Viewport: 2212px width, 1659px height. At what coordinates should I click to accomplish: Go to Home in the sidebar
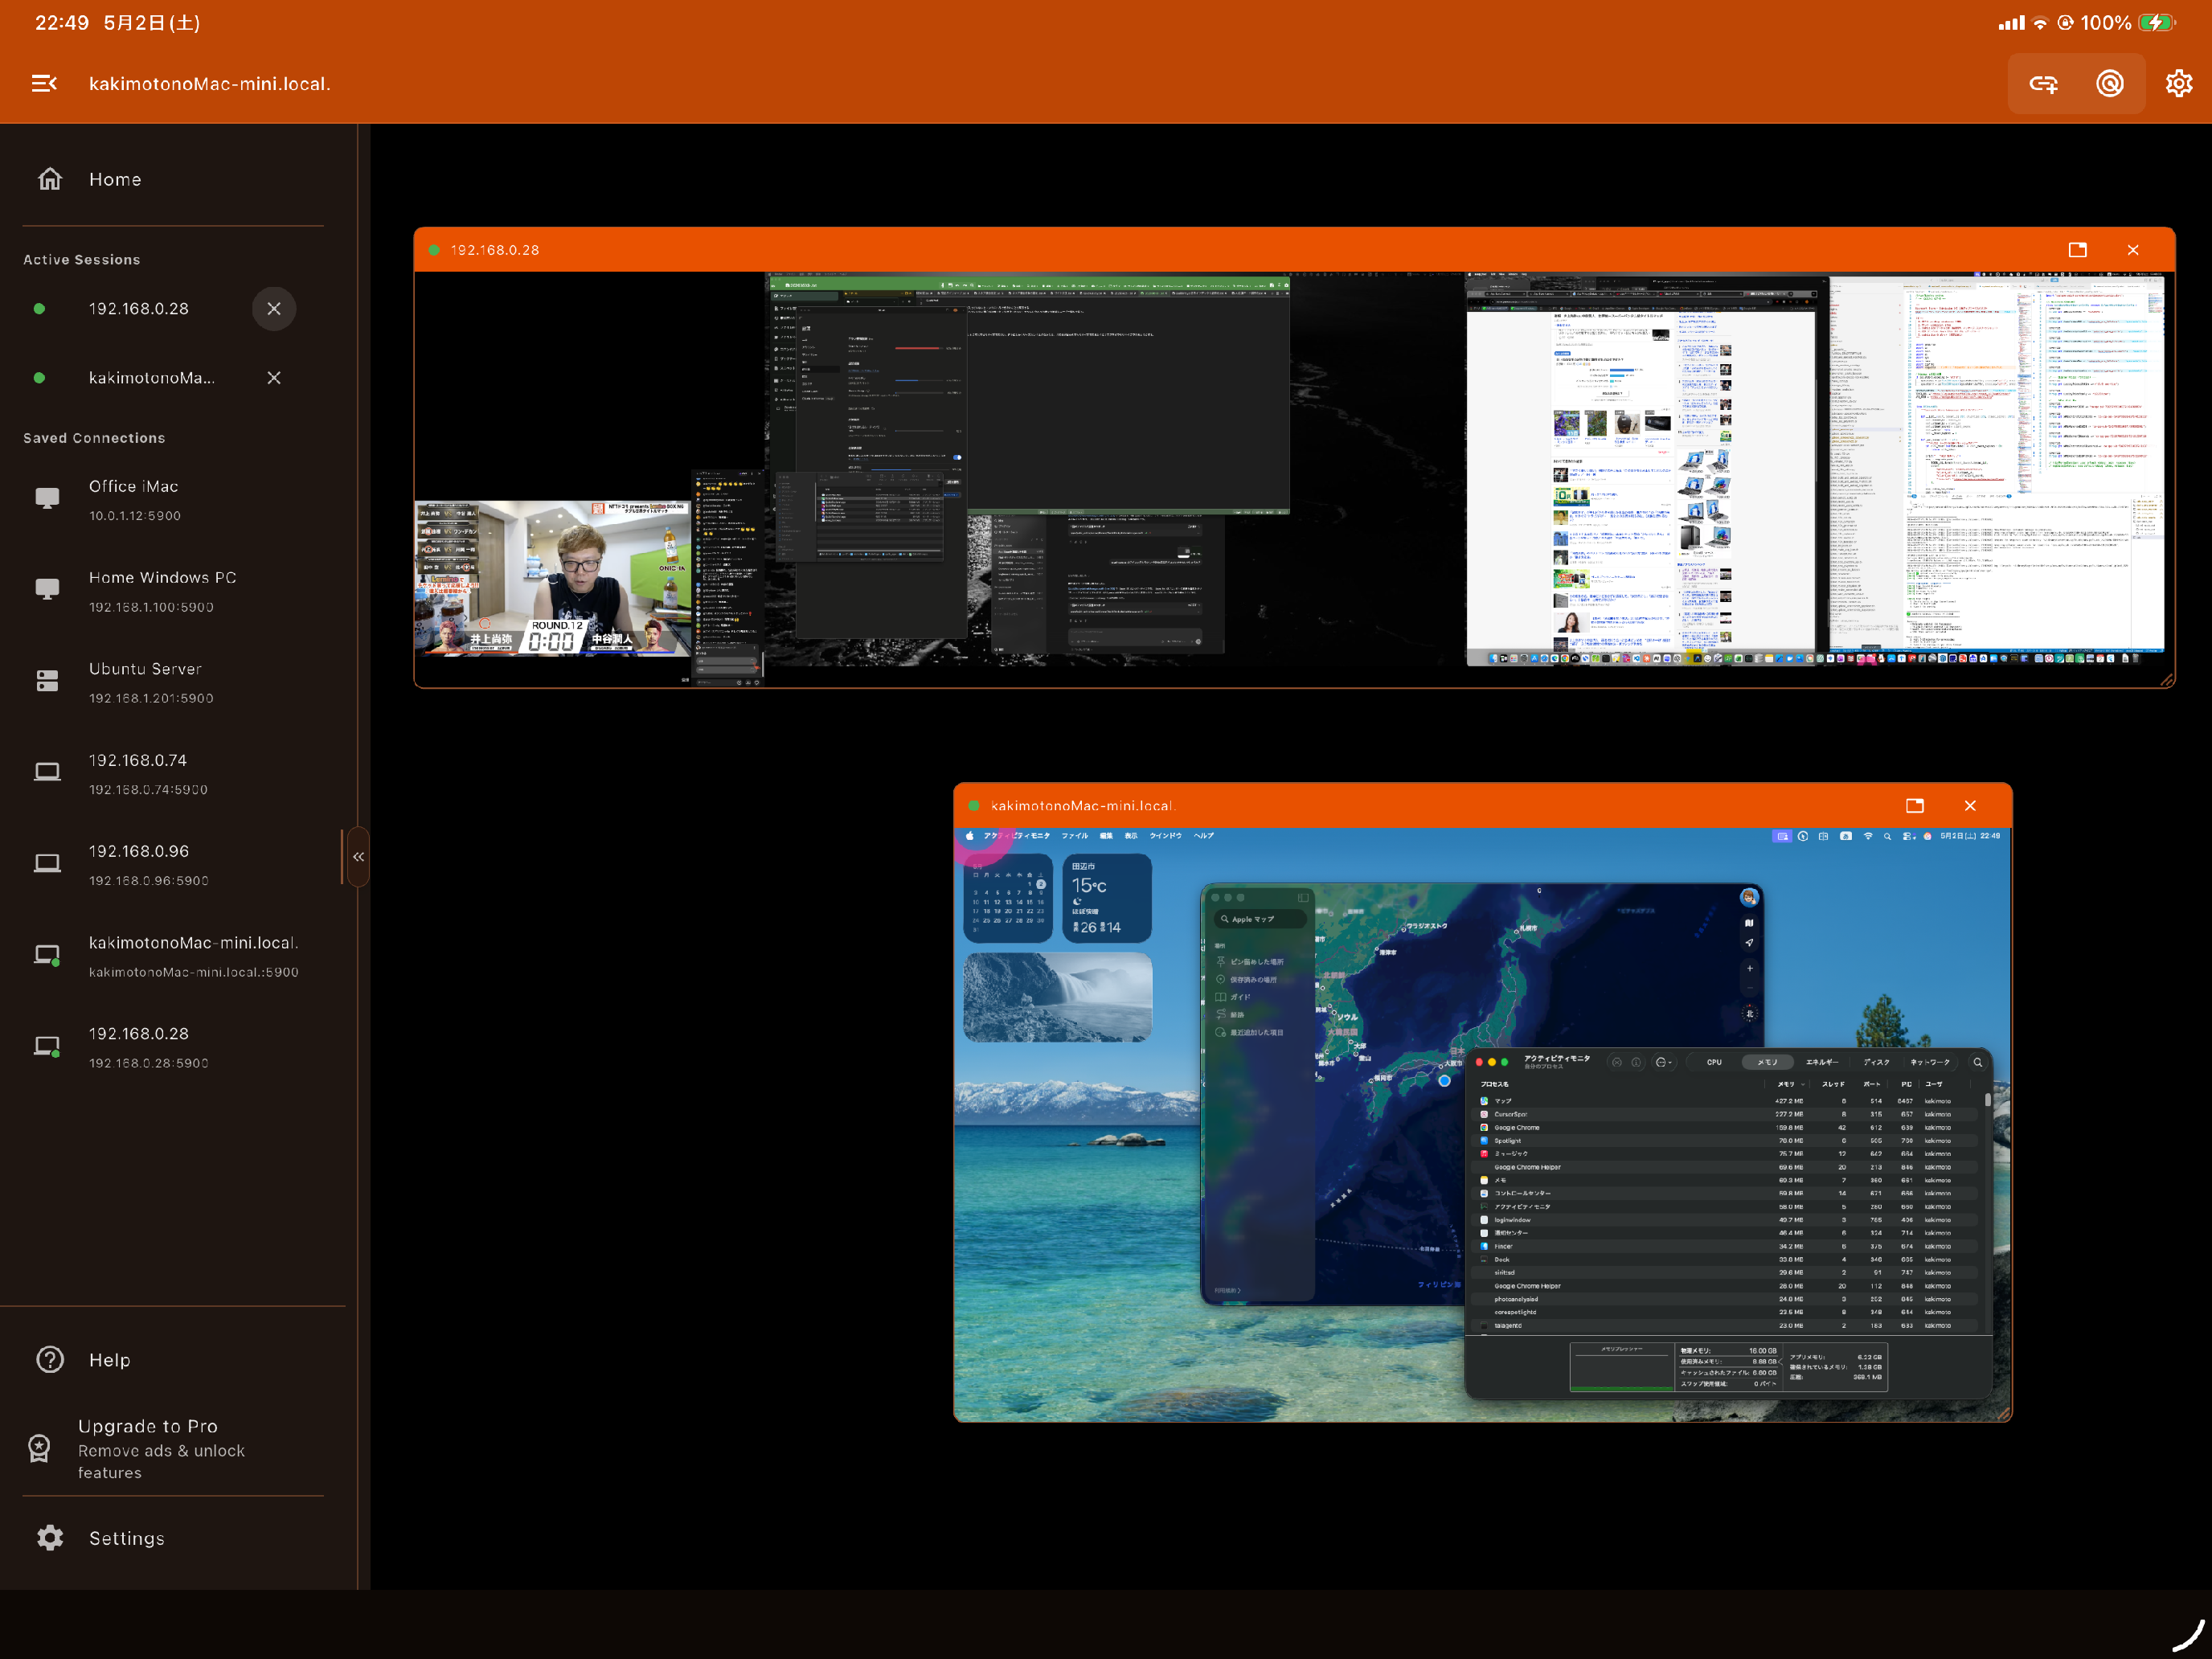[173, 179]
